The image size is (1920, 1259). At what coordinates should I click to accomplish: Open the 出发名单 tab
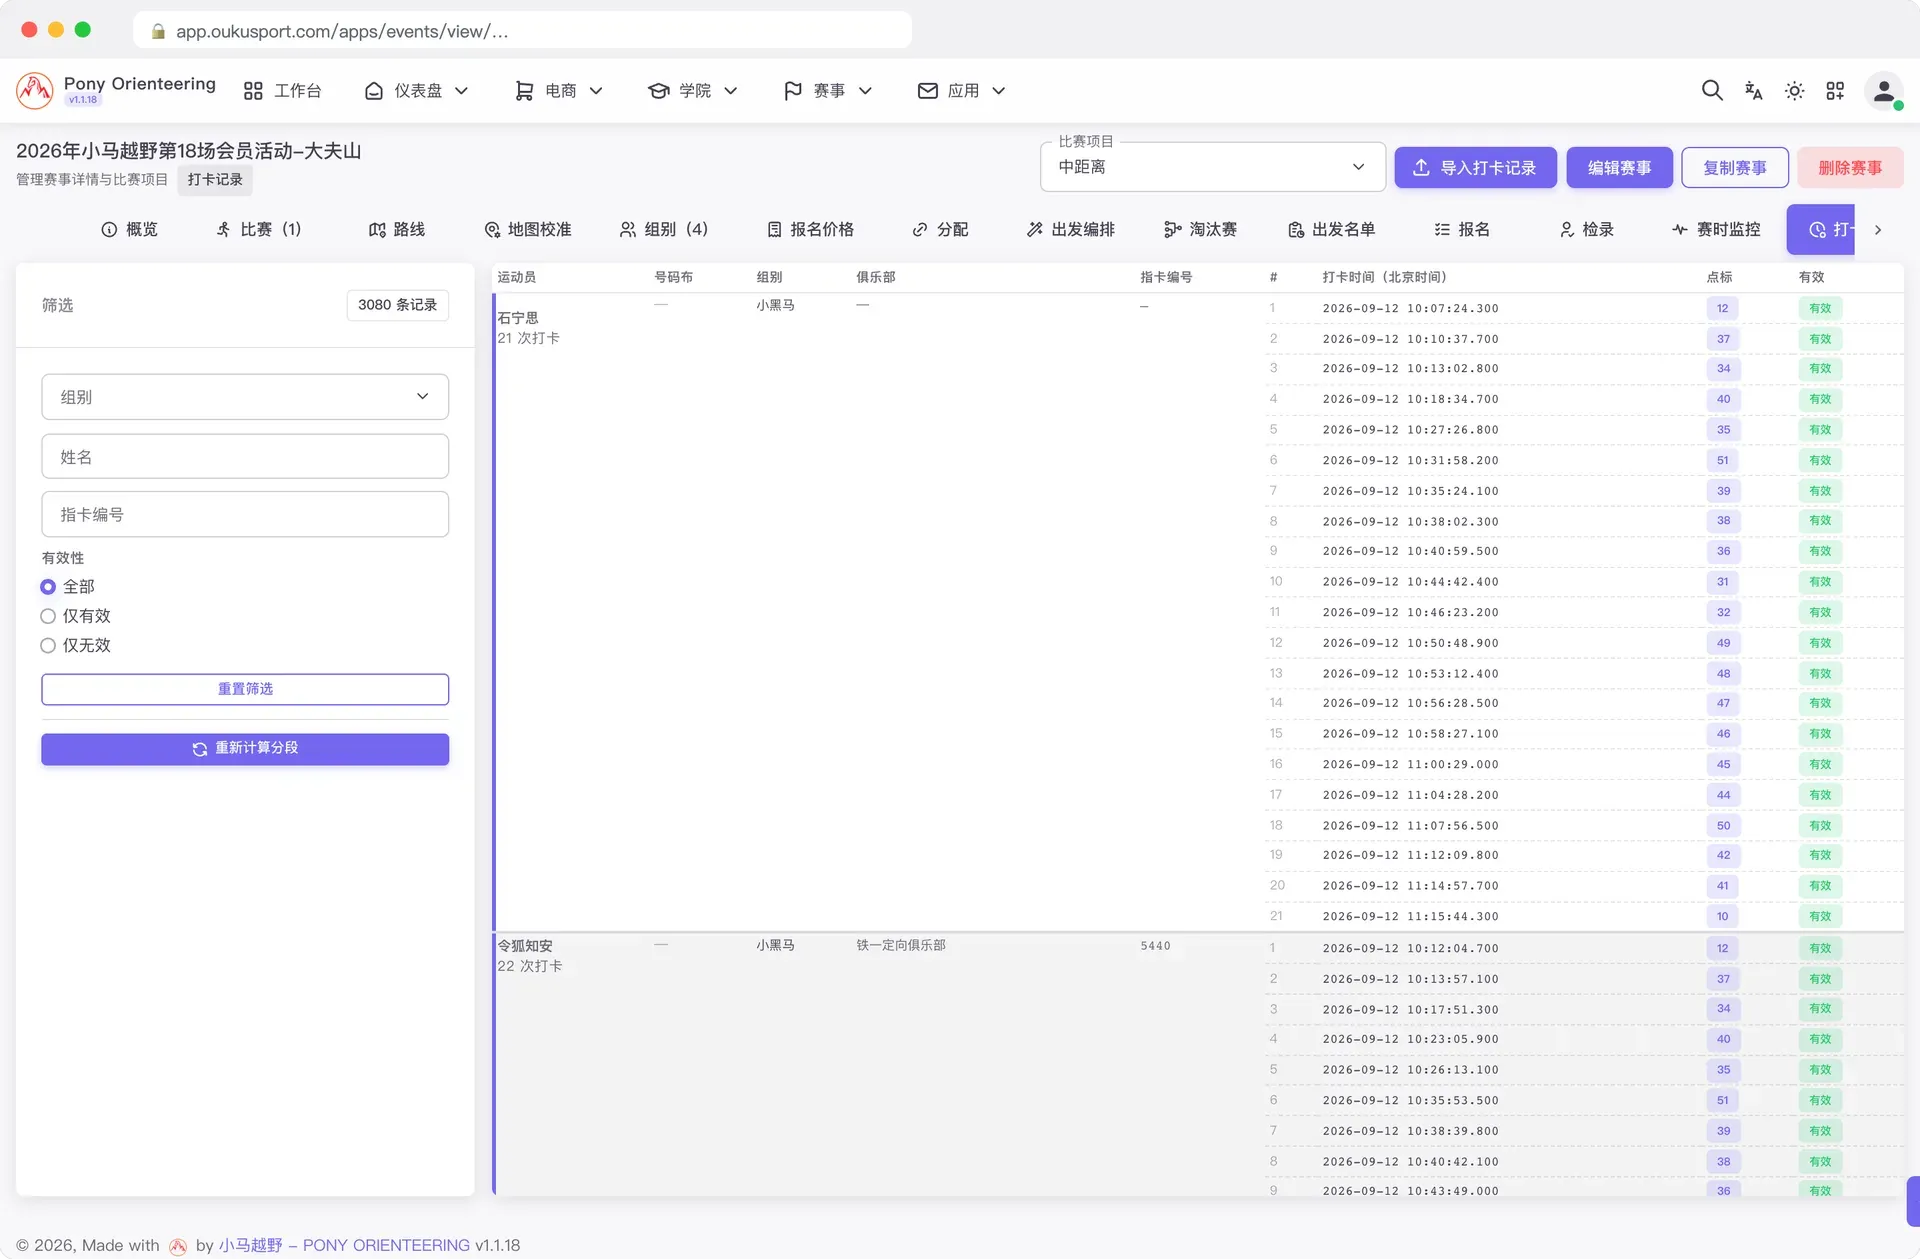pos(1331,230)
